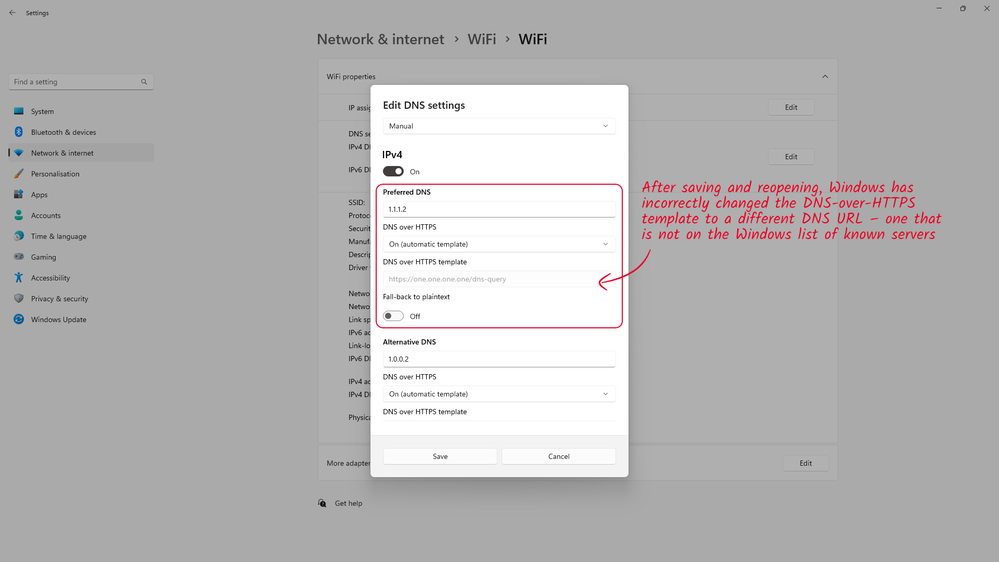
Task: Open Privacy & security shield icon
Action: [18, 298]
